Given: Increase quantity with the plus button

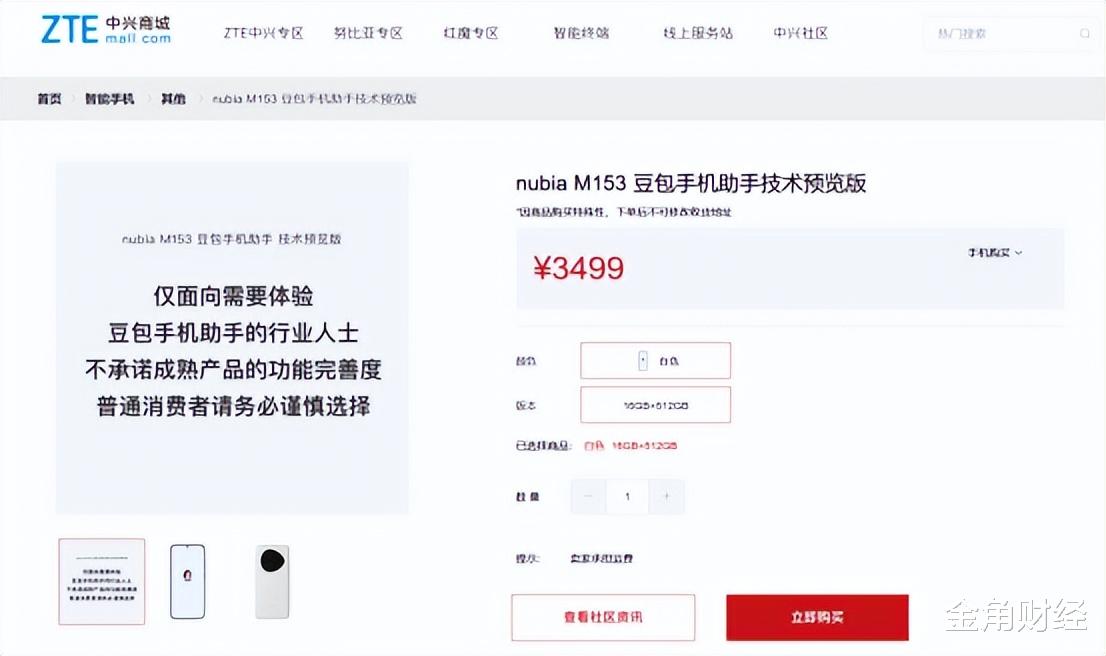Looking at the screenshot, I should (667, 497).
